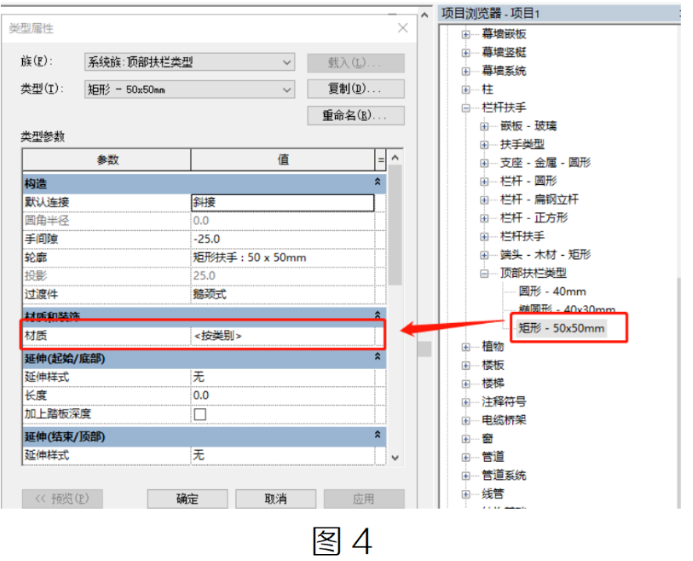Expand 栏杆 - 扁钢立杆 node
The image size is (693, 561).
tap(484, 200)
